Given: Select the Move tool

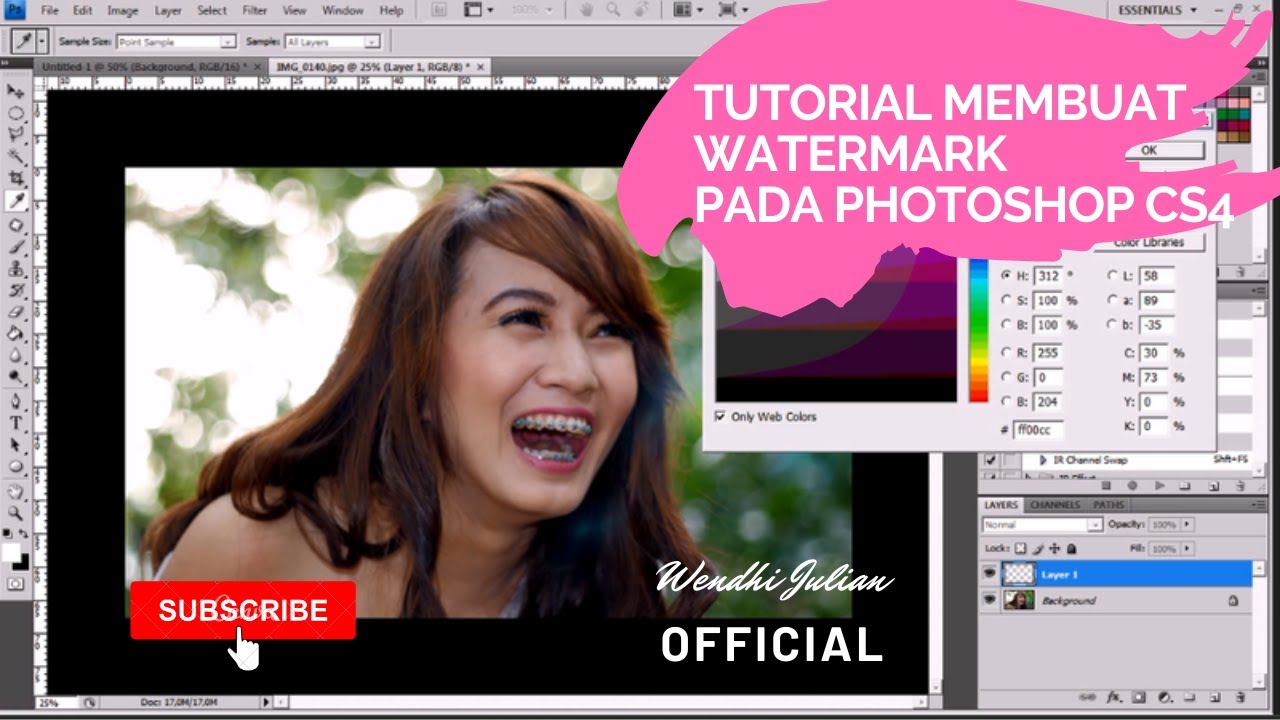Looking at the screenshot, I should [x=16, y=91].
